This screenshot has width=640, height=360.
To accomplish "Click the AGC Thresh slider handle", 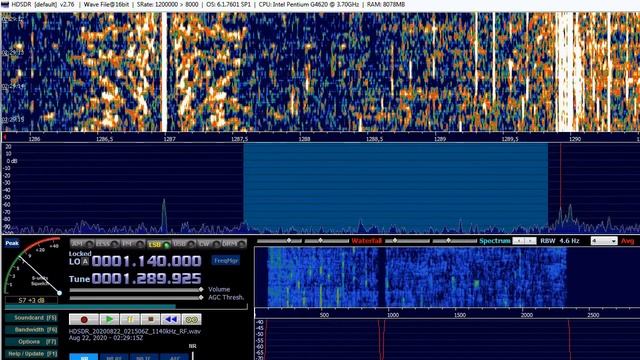I will pyautogui.click(x=200, y=298).
